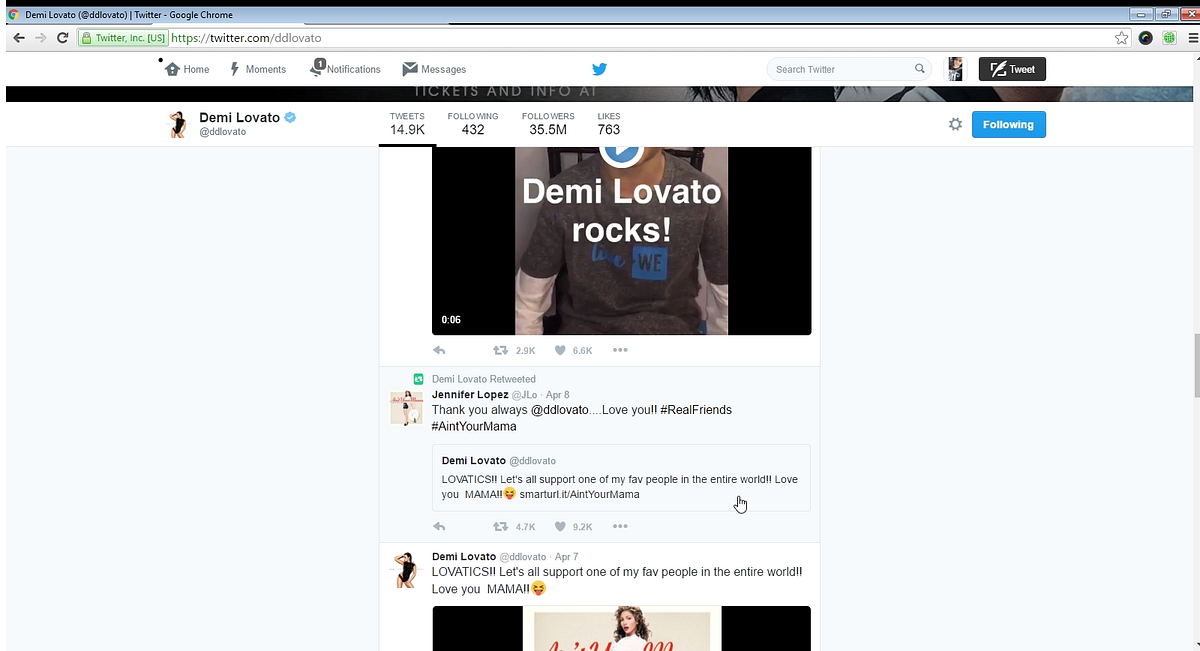Open smarturl.it/AintYourMama link
The width and height of the screenshot is (1200, 651).
point(579,494)
